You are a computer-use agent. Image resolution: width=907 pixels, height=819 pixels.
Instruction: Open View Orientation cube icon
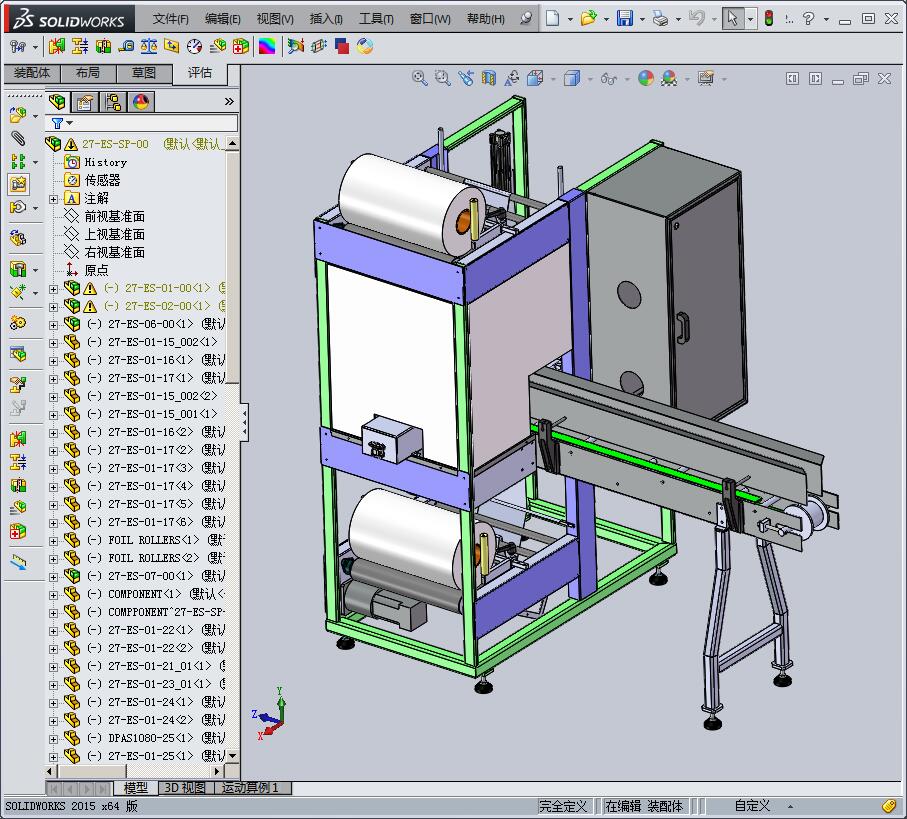535,78
